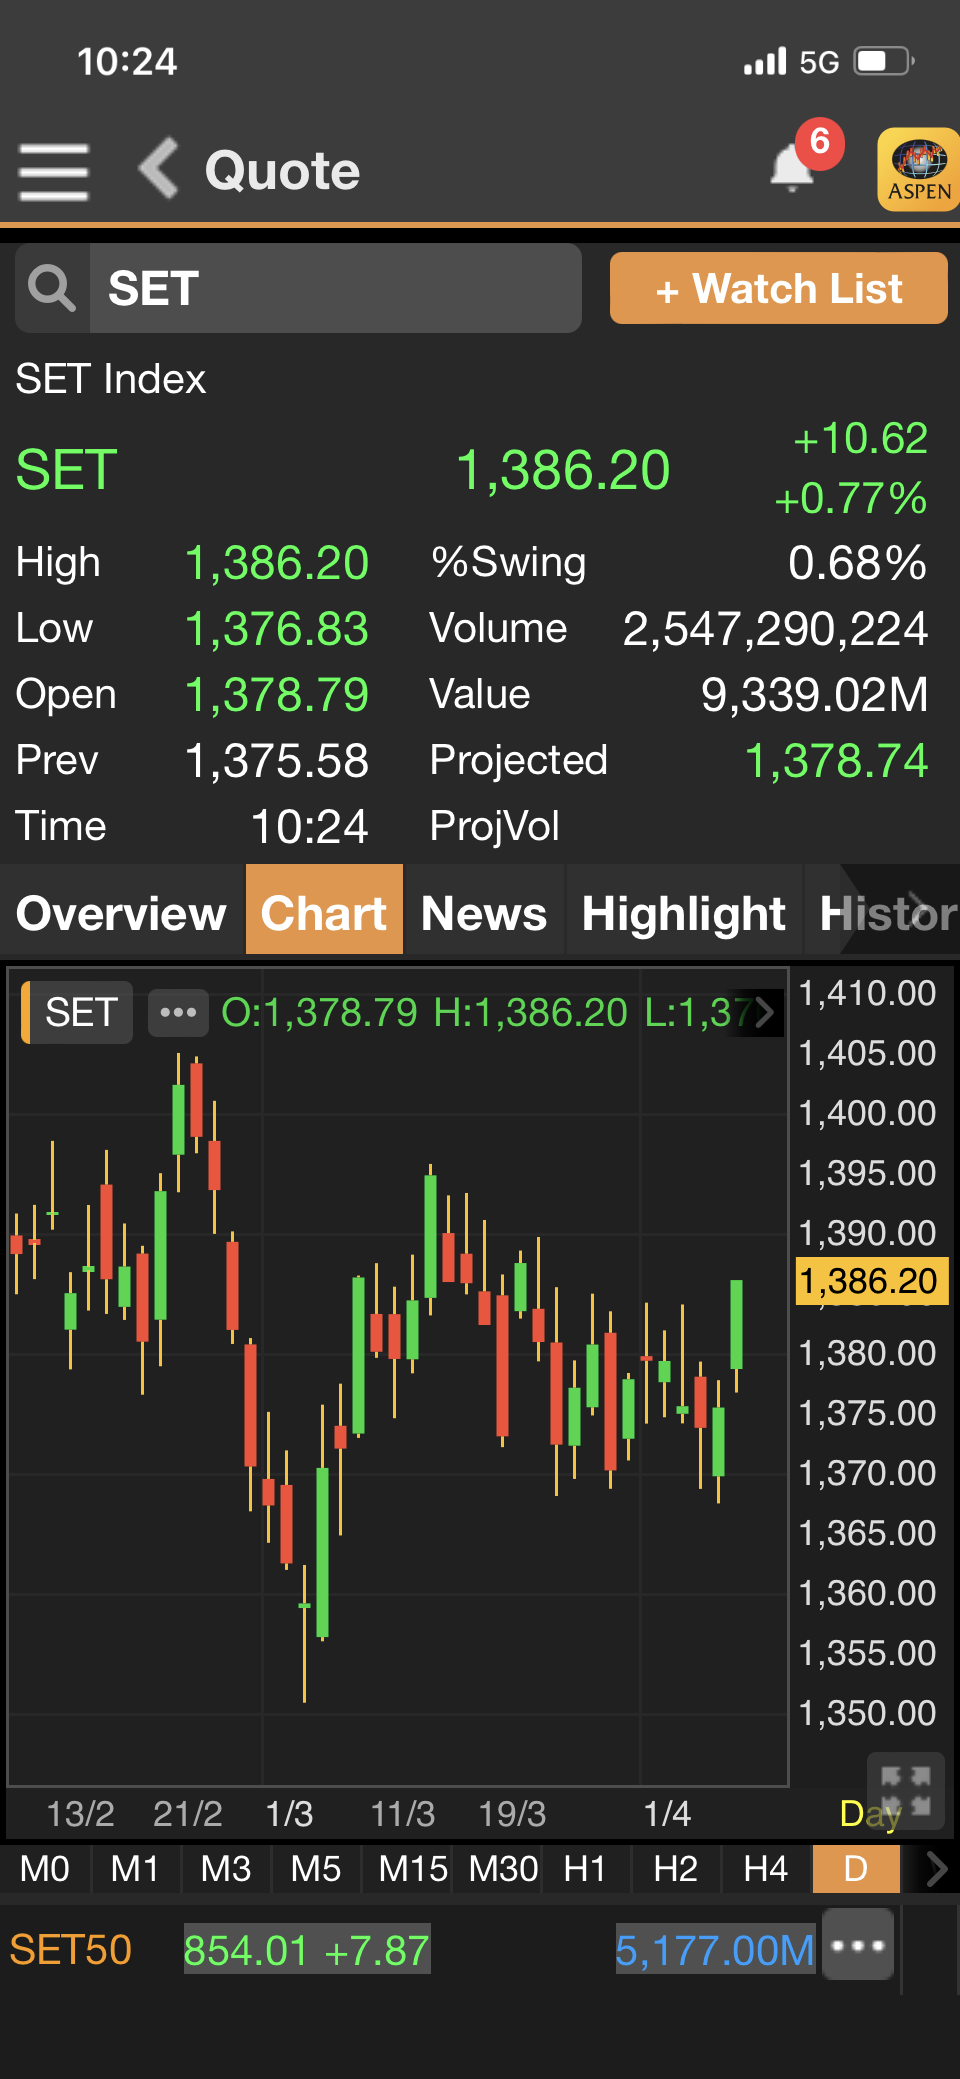Select the M3 timeframe
This screenshot has height=2079, width=960.
click(226, 1868)
